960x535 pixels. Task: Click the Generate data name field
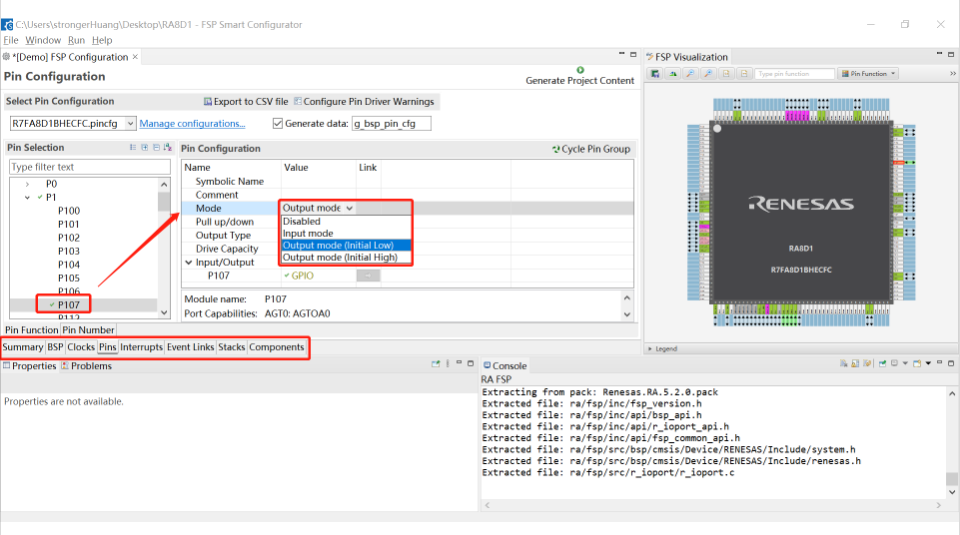click(391, 124)
